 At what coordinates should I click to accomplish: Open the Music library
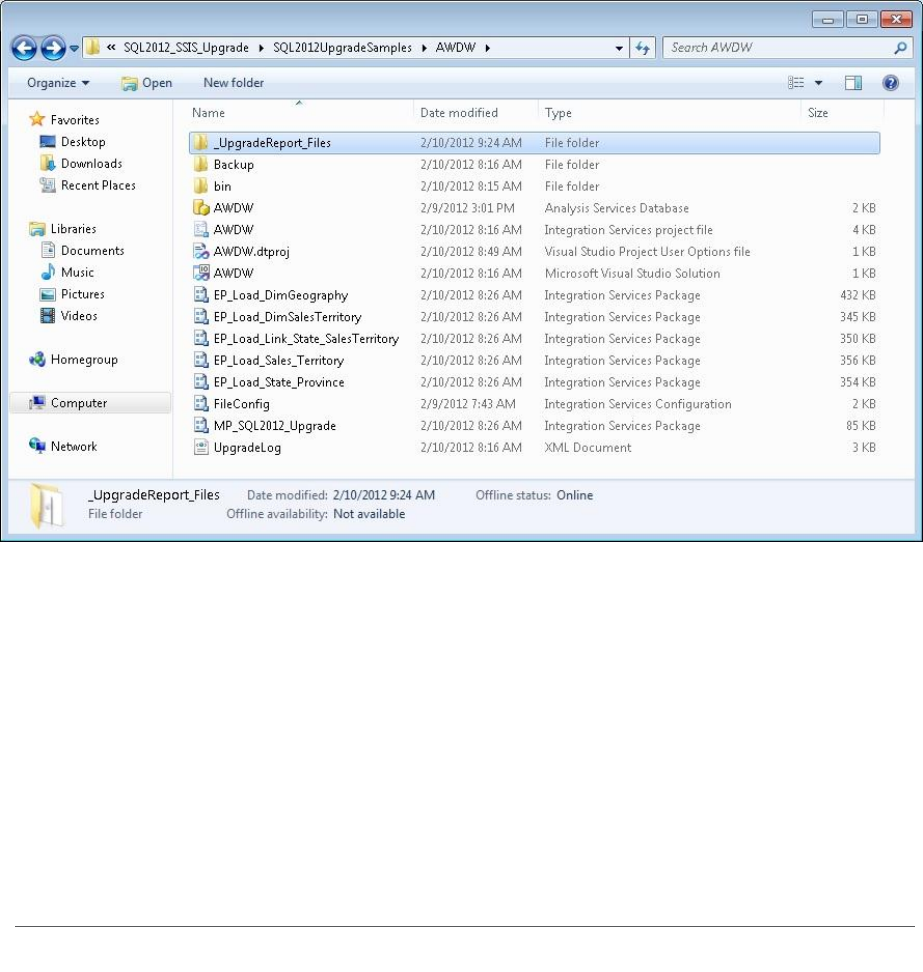(77, 272)
